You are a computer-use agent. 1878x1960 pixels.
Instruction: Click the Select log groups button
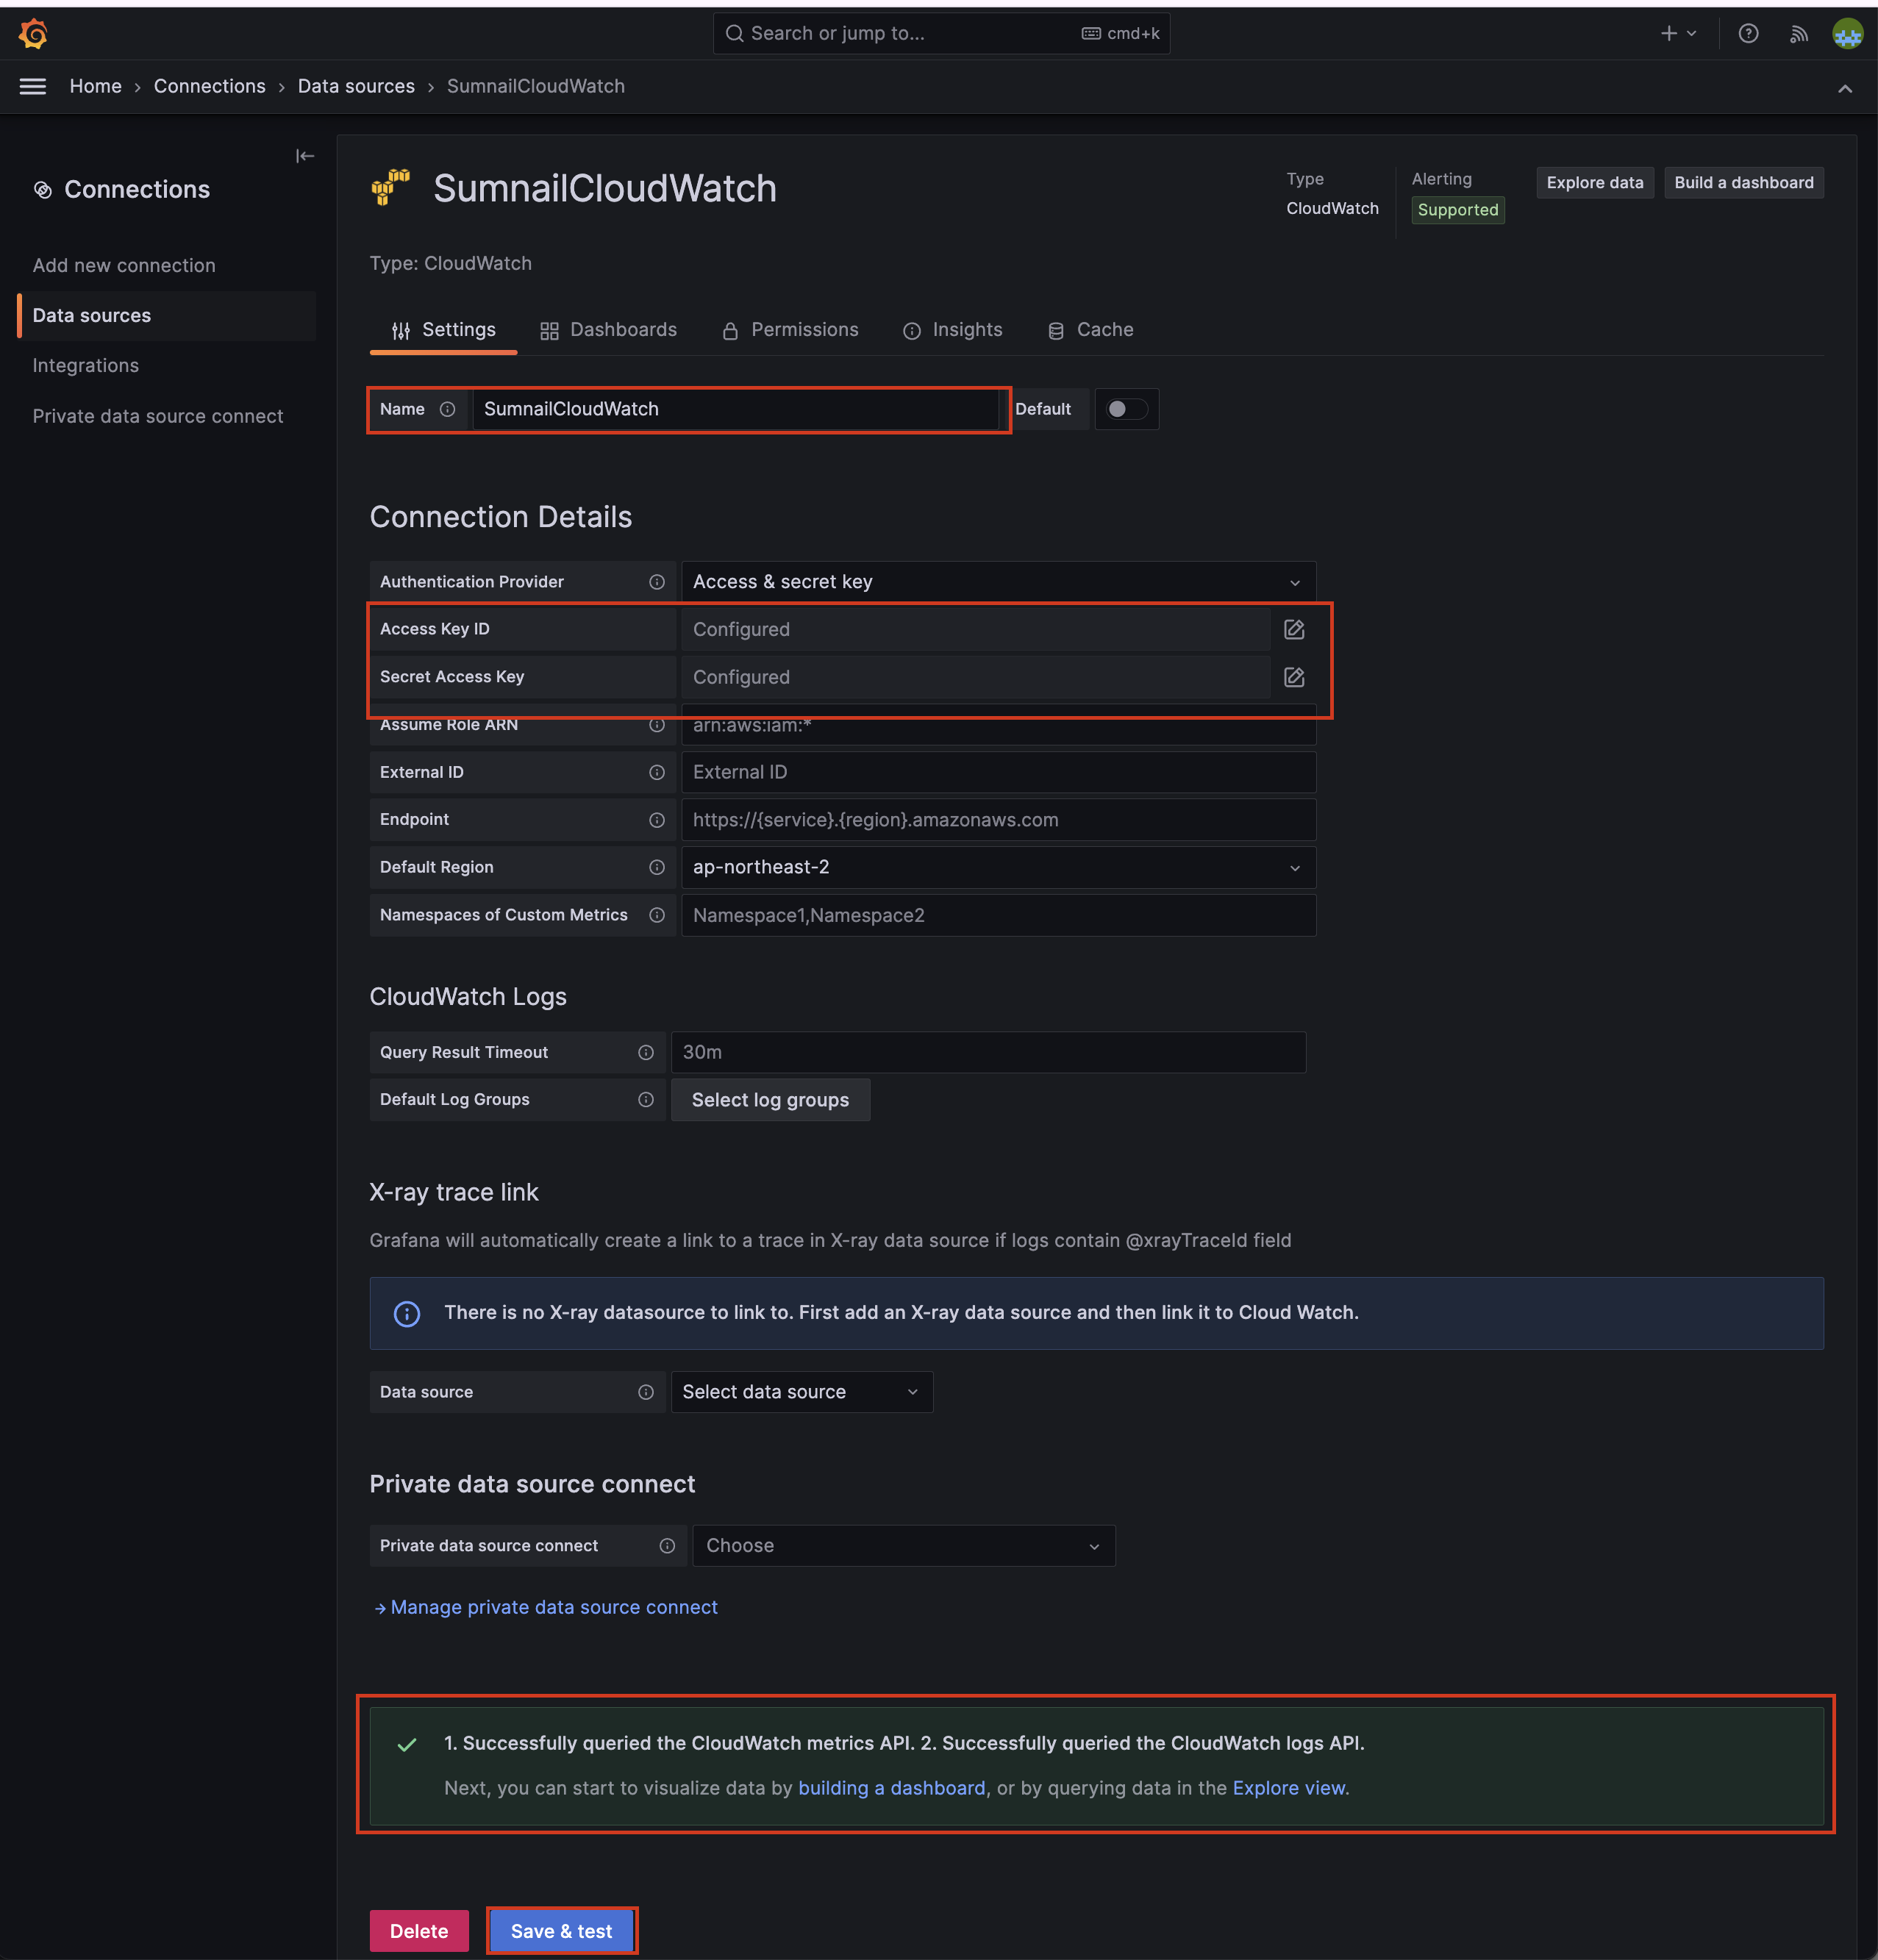coord(770,1100)
